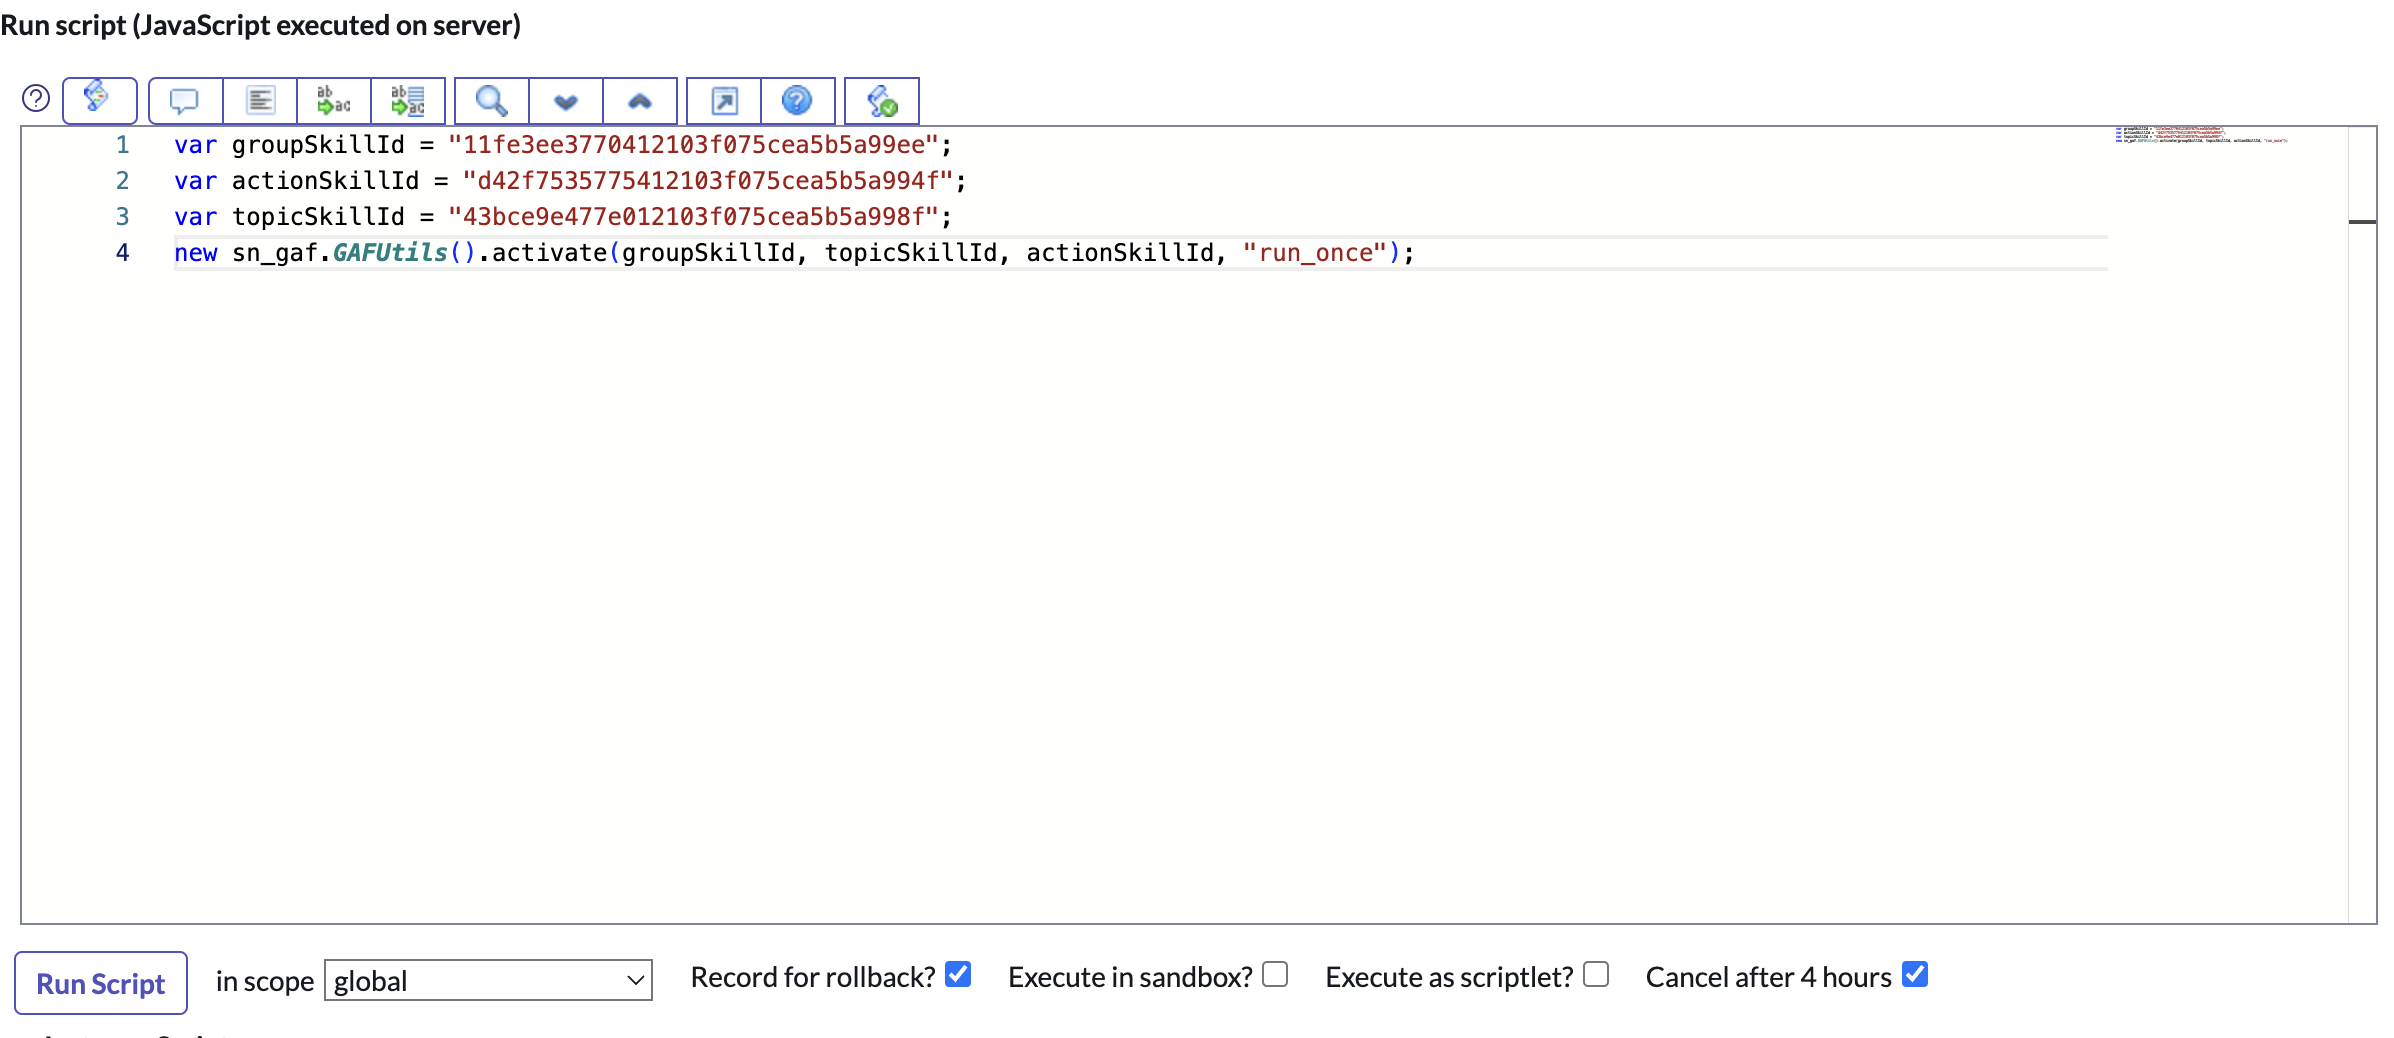2394x1038 pixels.
Task: Uncheck Cancel after 4 hours checkbox
Action: [1915, 974]
